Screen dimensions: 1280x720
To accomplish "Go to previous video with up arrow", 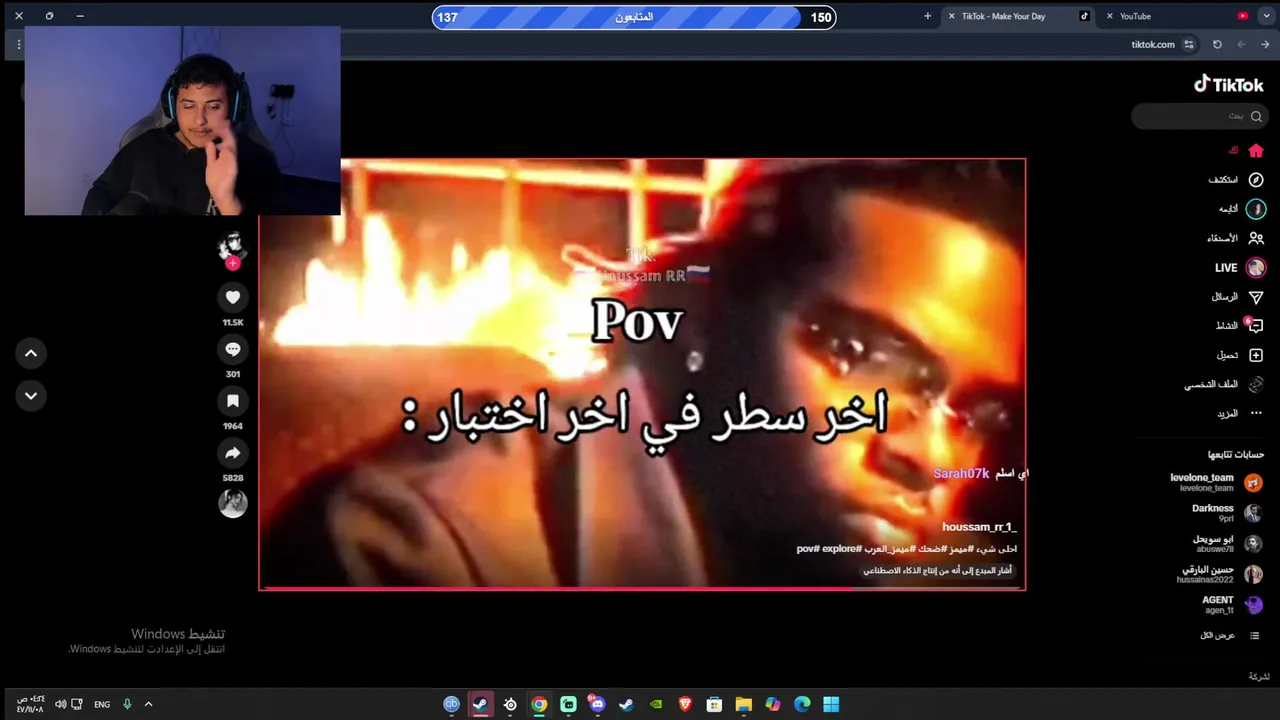I will tap(31, 353).
